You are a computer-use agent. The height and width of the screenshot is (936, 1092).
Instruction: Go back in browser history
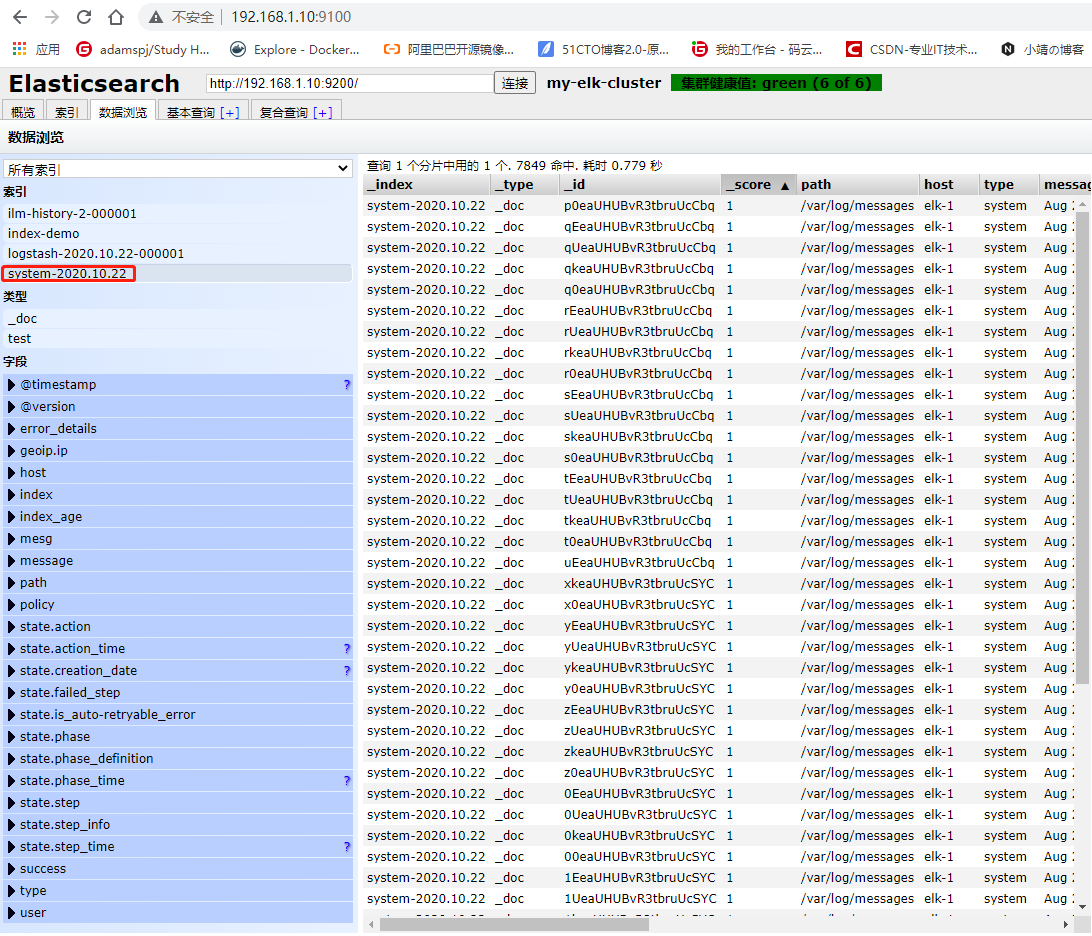[x=20, y=17]
